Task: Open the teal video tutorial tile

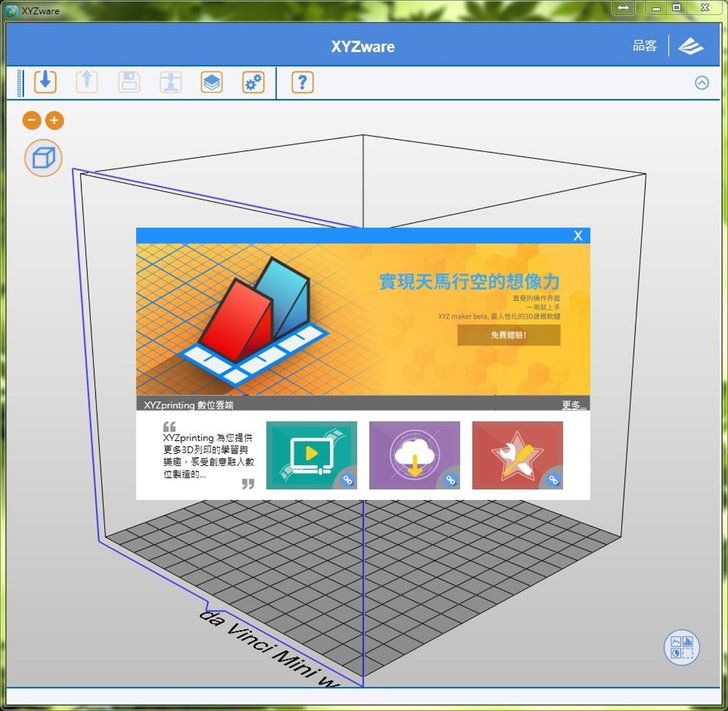Action: click(312, 455)
